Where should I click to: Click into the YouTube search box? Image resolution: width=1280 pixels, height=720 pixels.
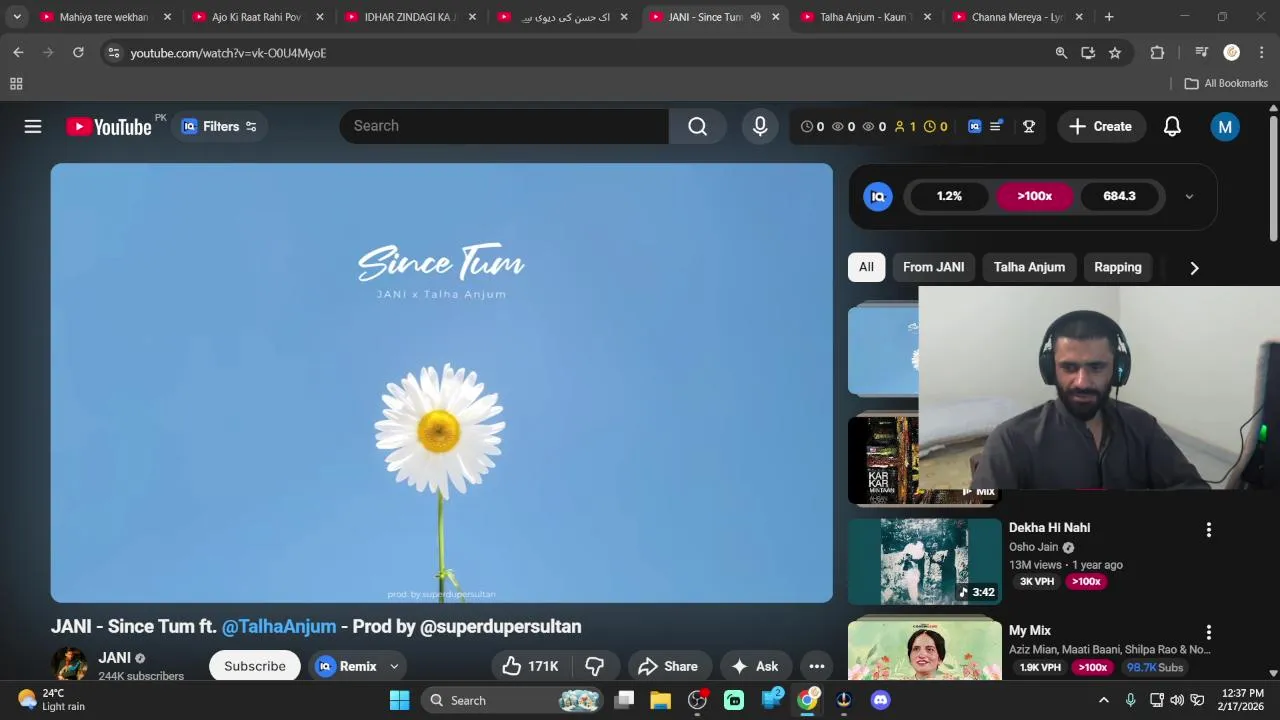(504, 126)
